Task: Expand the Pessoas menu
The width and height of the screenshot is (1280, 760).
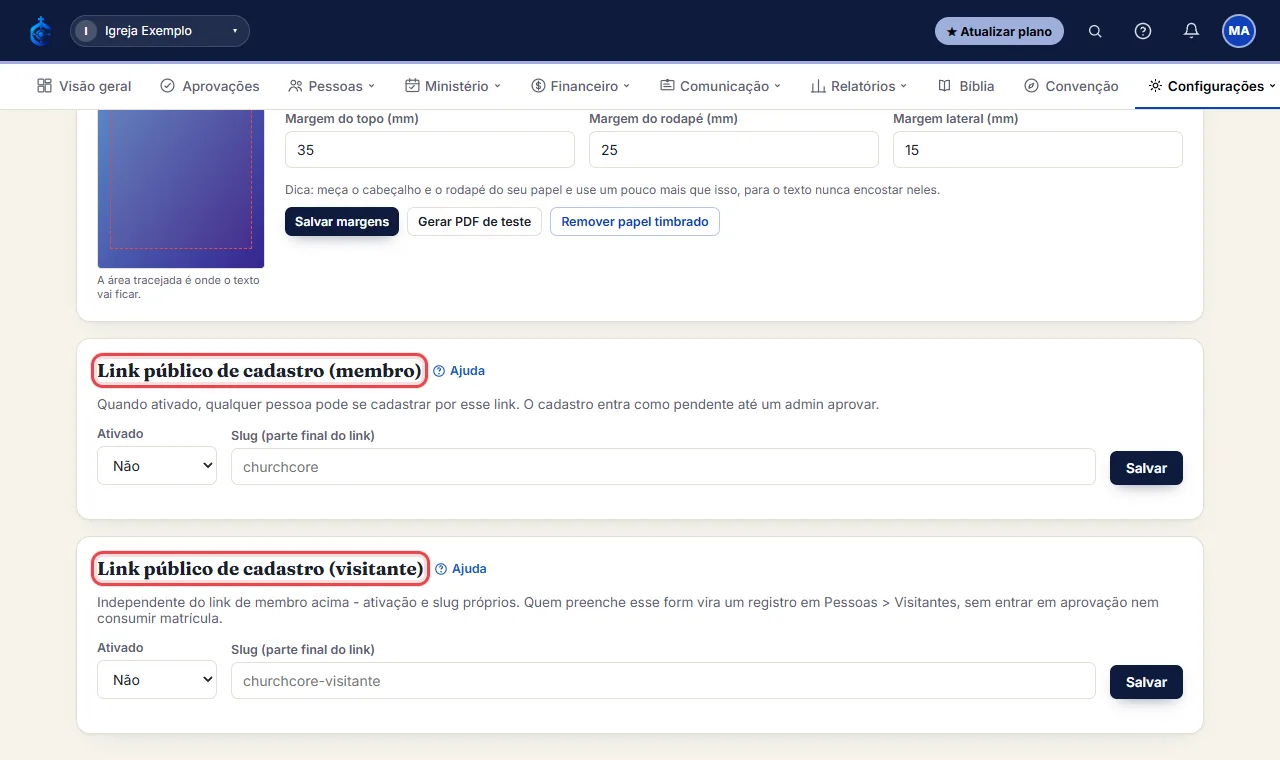Action: pos(331,86)
